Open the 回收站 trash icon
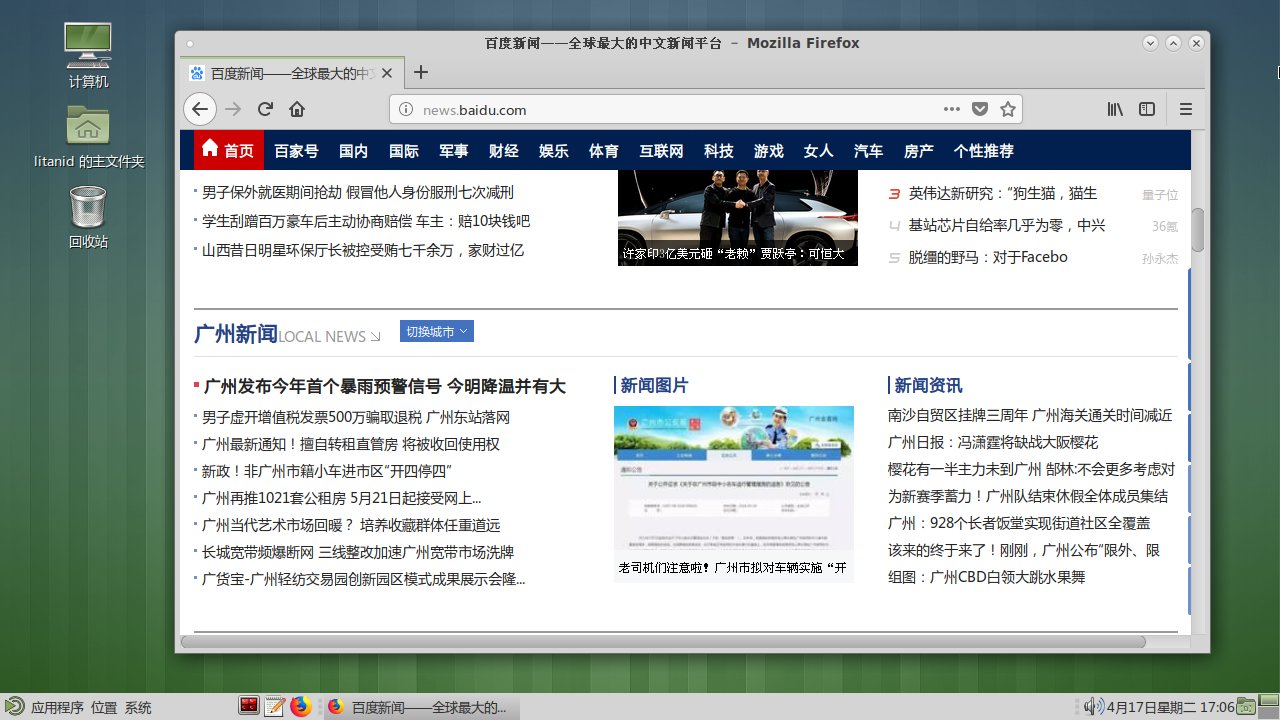 click(x=88, y=217)
